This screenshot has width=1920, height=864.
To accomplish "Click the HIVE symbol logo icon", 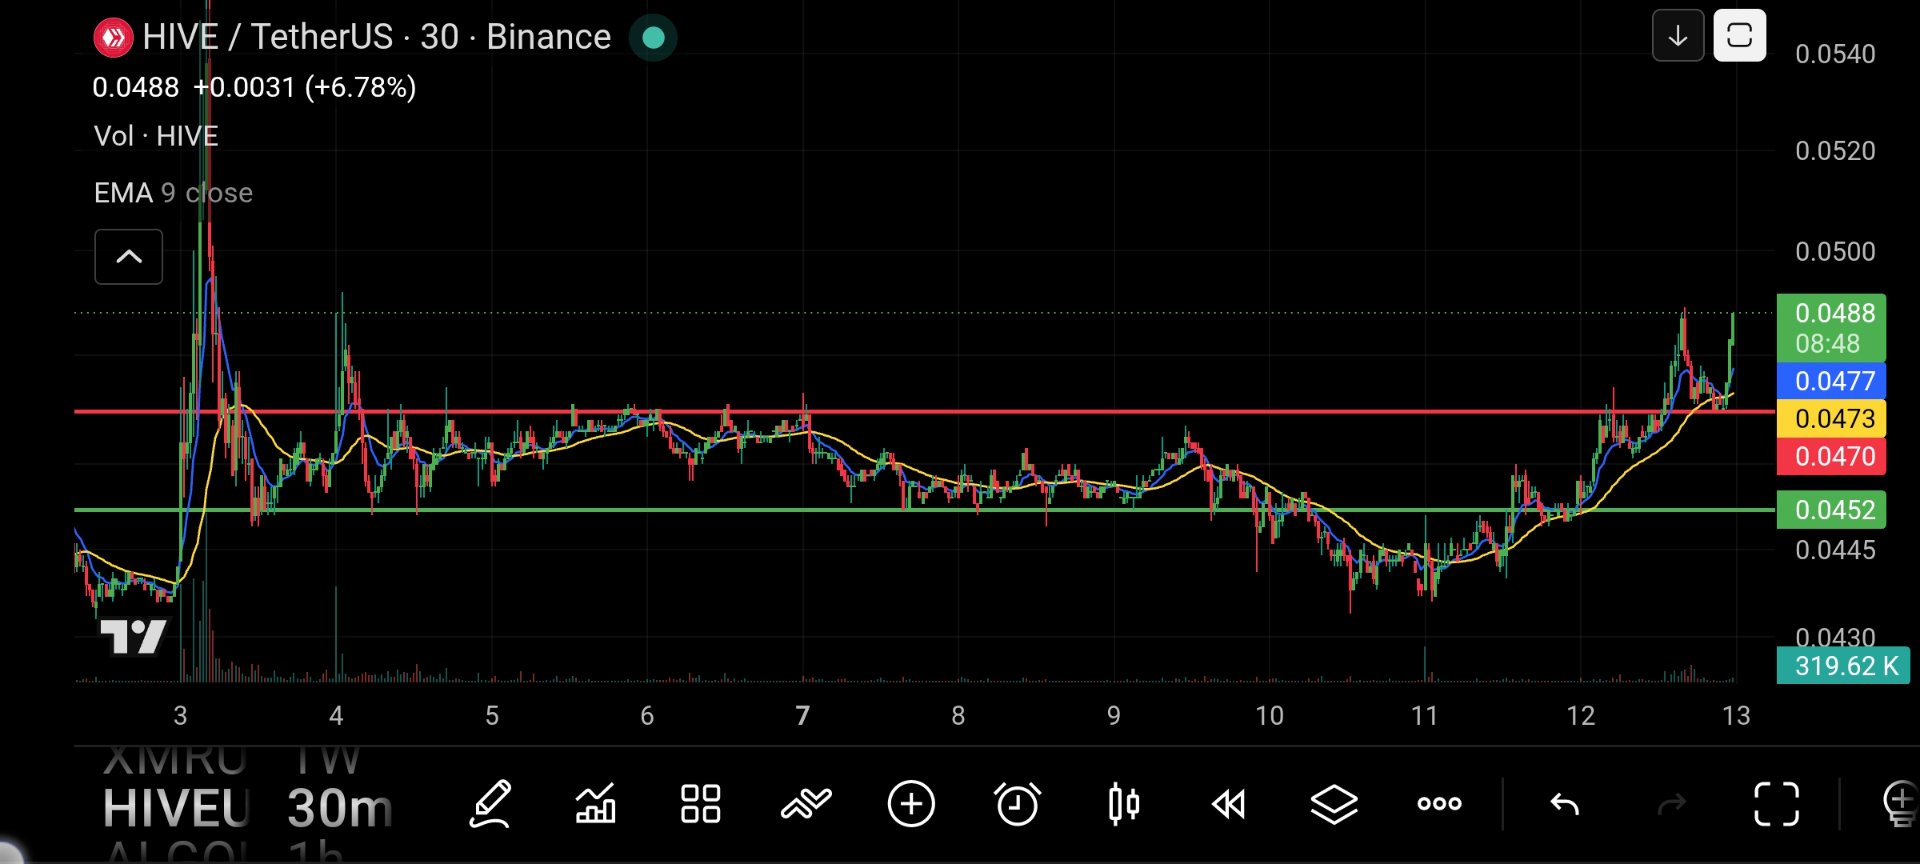I will pyautogui.click(x=113, y=38).
